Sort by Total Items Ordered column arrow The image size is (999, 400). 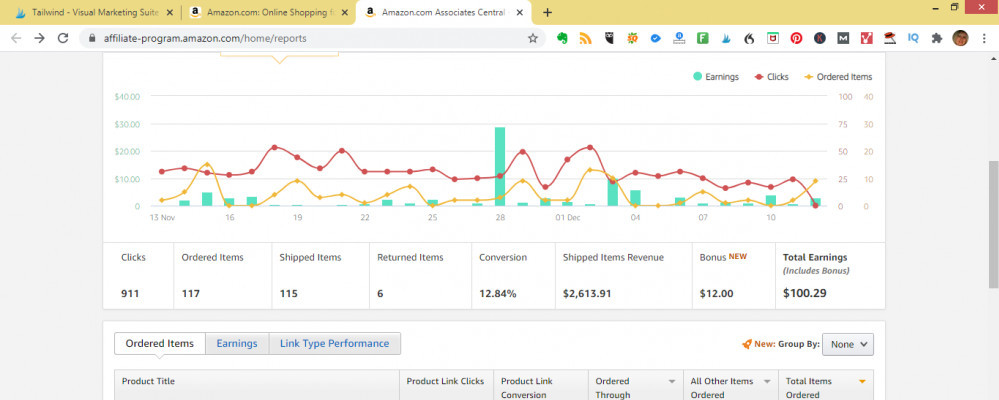click(x=863, y=382)
